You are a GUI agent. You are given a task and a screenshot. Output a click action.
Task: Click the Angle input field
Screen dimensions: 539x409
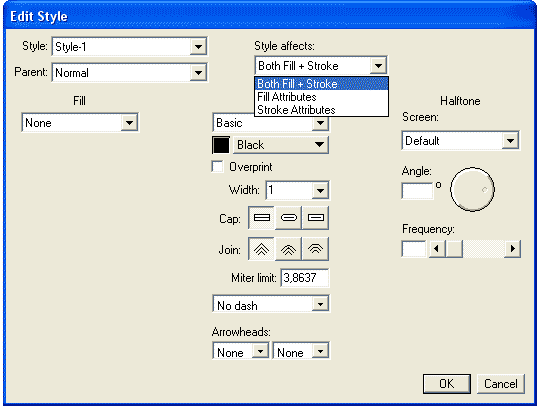coord(417,190)
